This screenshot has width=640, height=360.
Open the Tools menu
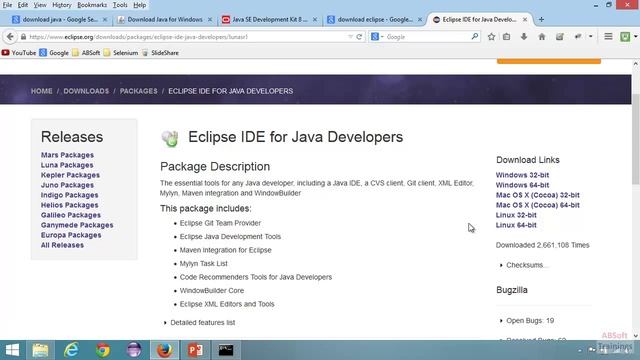click(x=120, y=5)
